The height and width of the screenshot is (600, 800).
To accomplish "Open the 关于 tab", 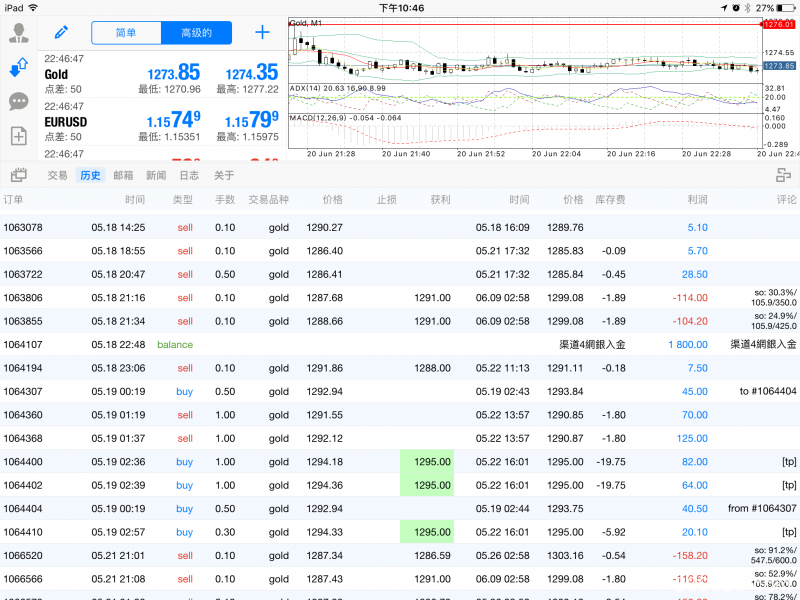I will point(224,176).
